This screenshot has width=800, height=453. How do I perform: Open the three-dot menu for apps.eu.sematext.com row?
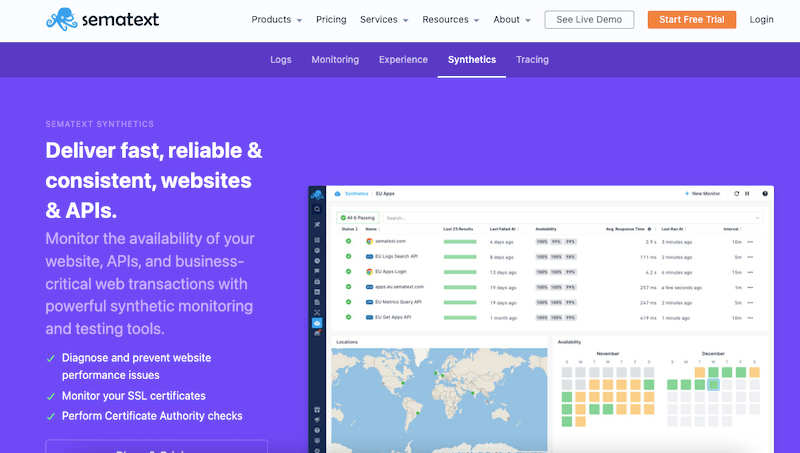click(751, 288)
